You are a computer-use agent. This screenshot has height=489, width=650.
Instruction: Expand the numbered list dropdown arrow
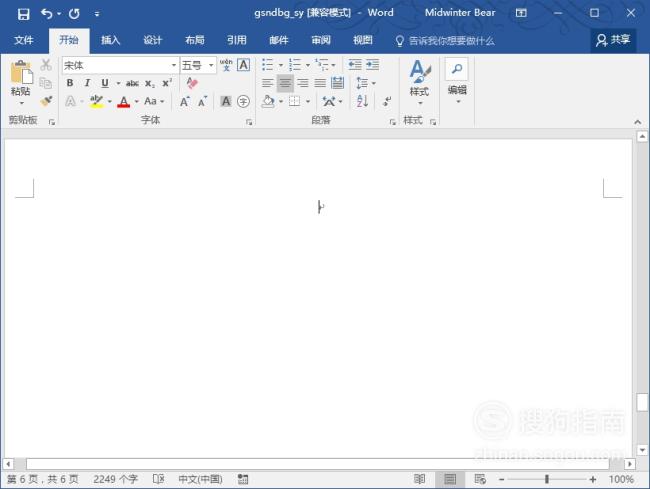(308, 65)
